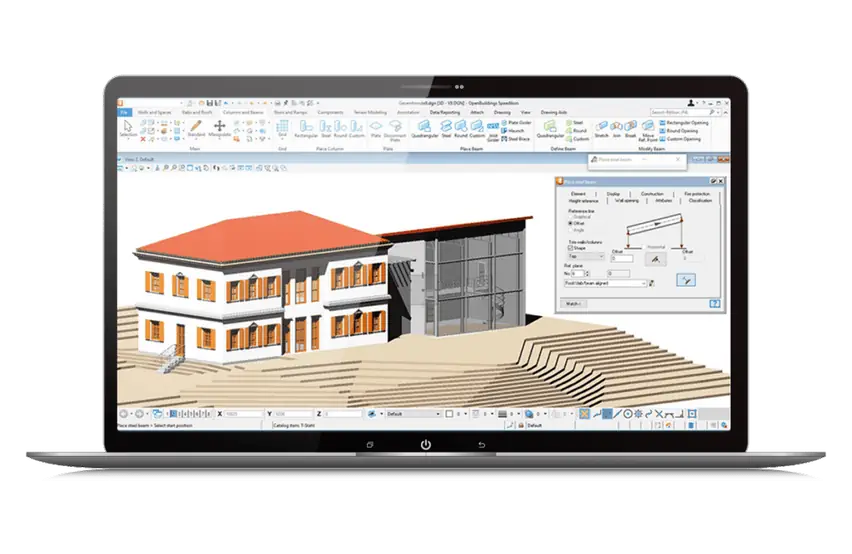Click the red delete X icon

tap(143, 139)
